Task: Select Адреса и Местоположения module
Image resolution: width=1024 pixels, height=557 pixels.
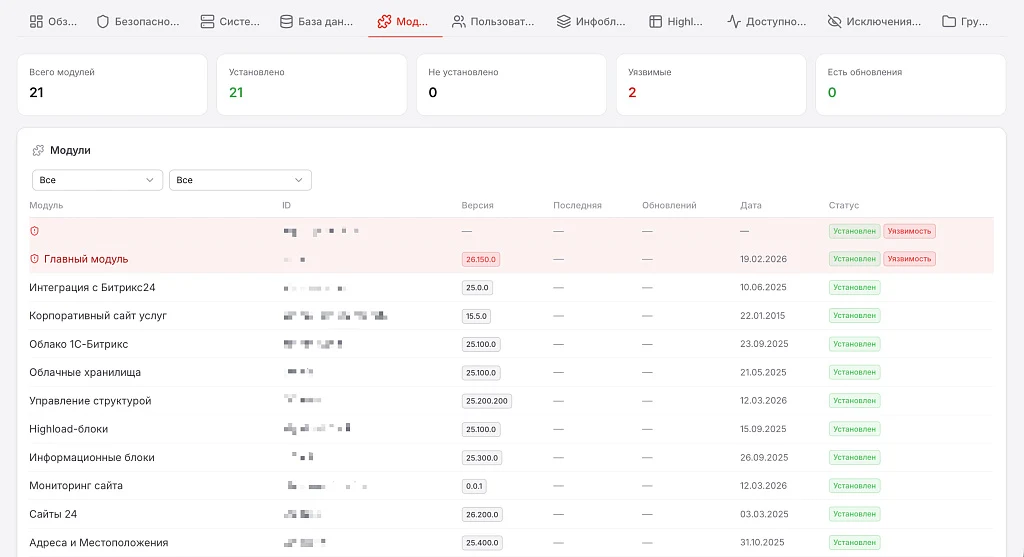Action: pyautogui.click(x=99, y=543)
